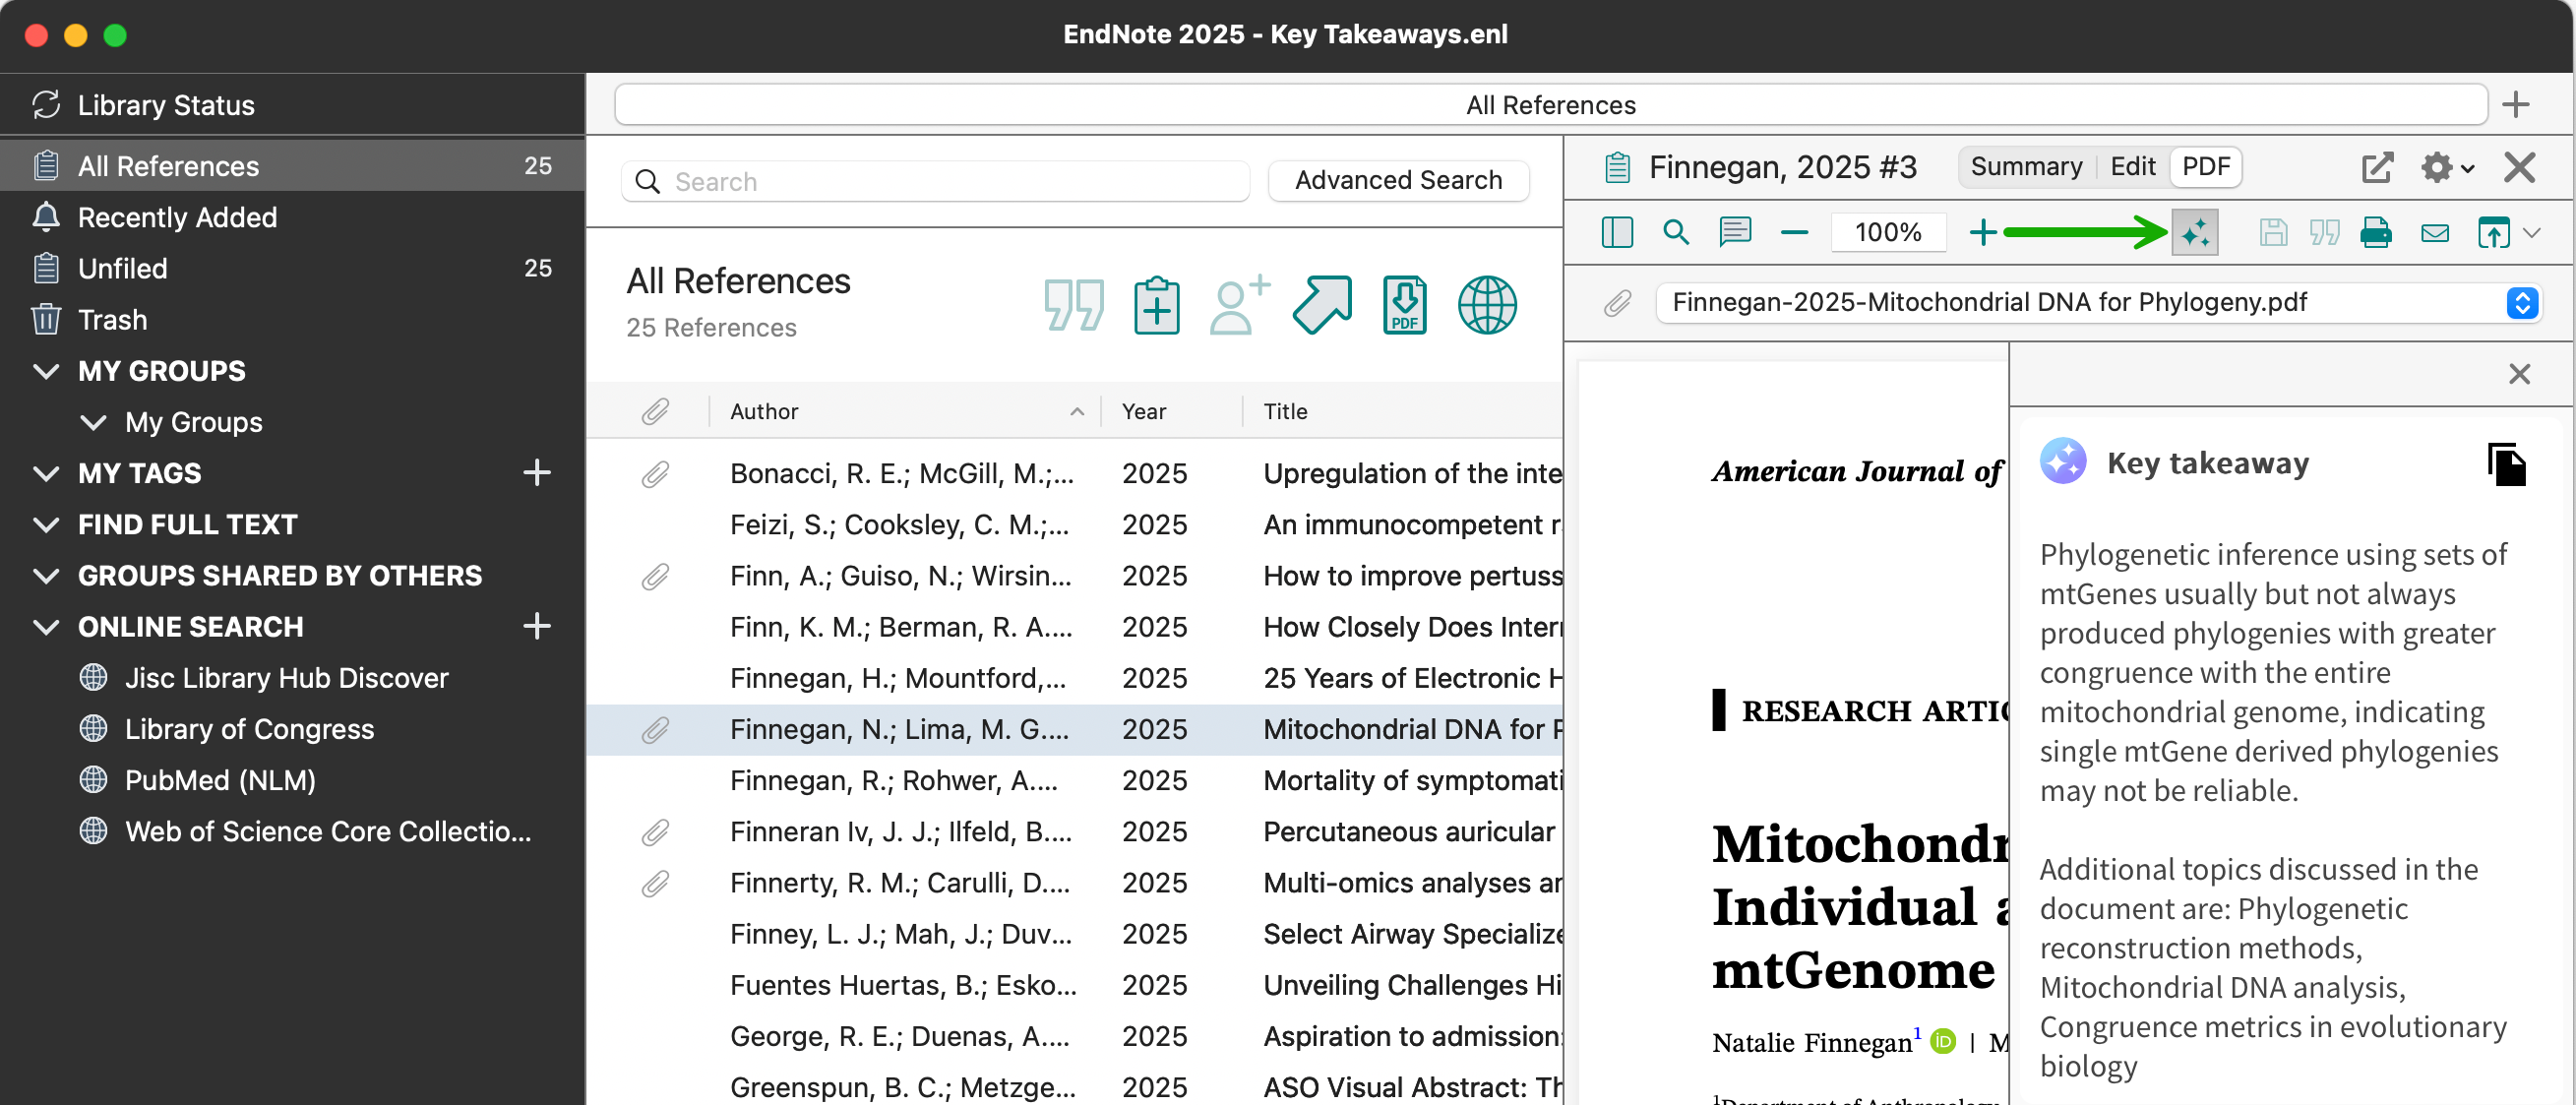
Task: Click the Import PDF icon
Action: [1403, 305]
